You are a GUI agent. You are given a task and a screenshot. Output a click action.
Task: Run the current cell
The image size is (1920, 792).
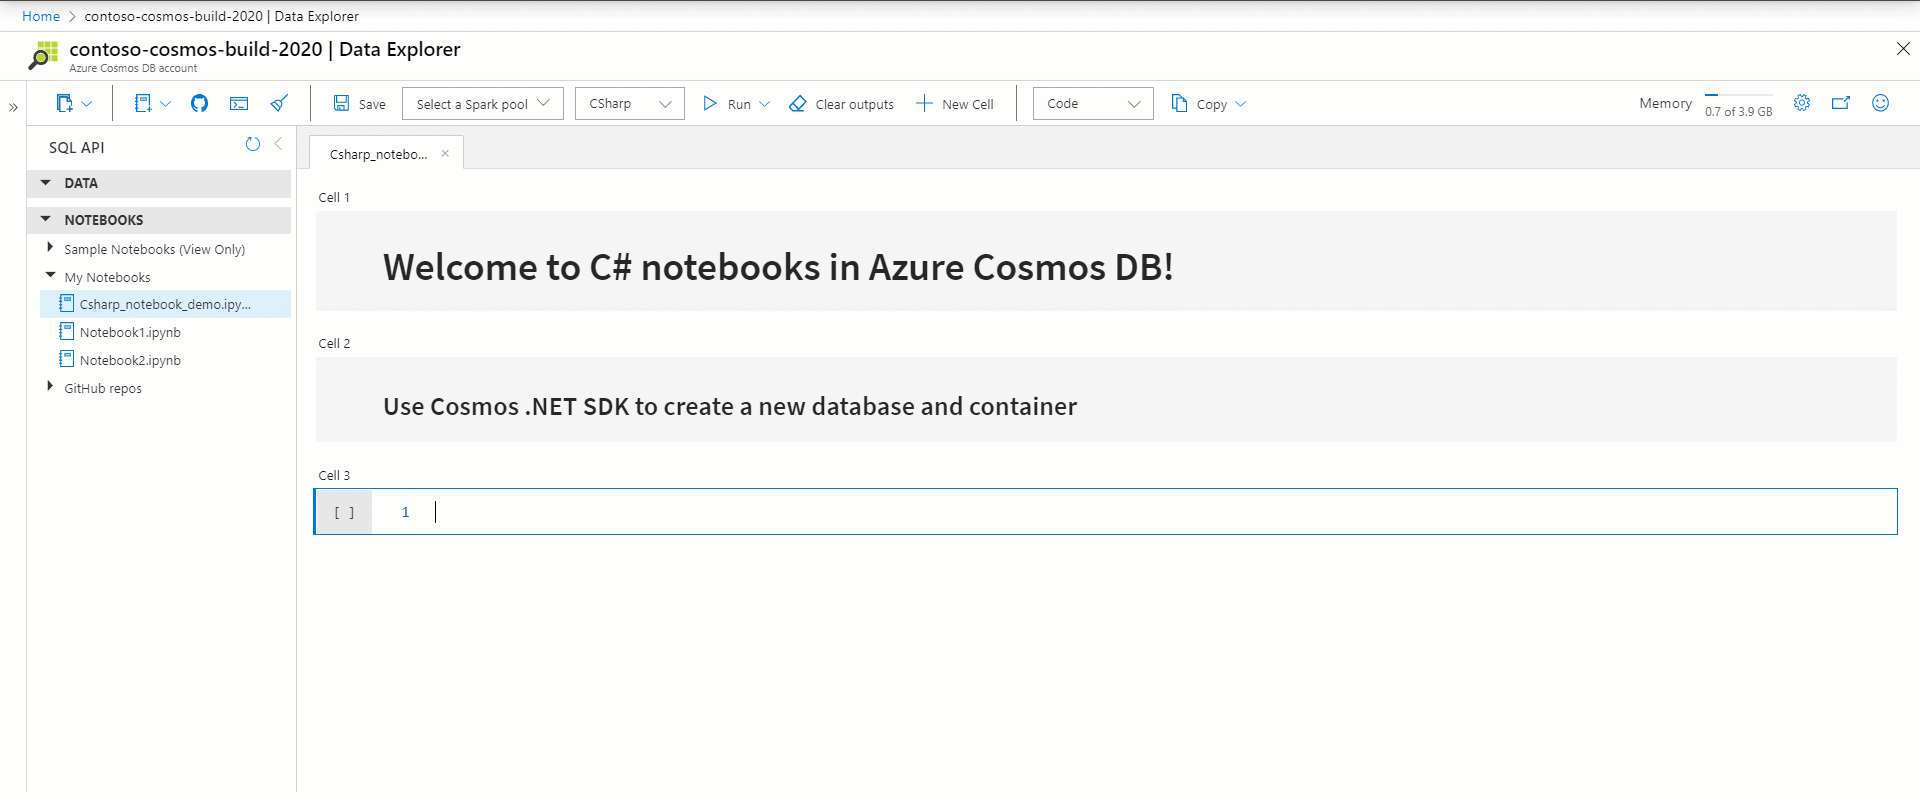pos(727,104)
